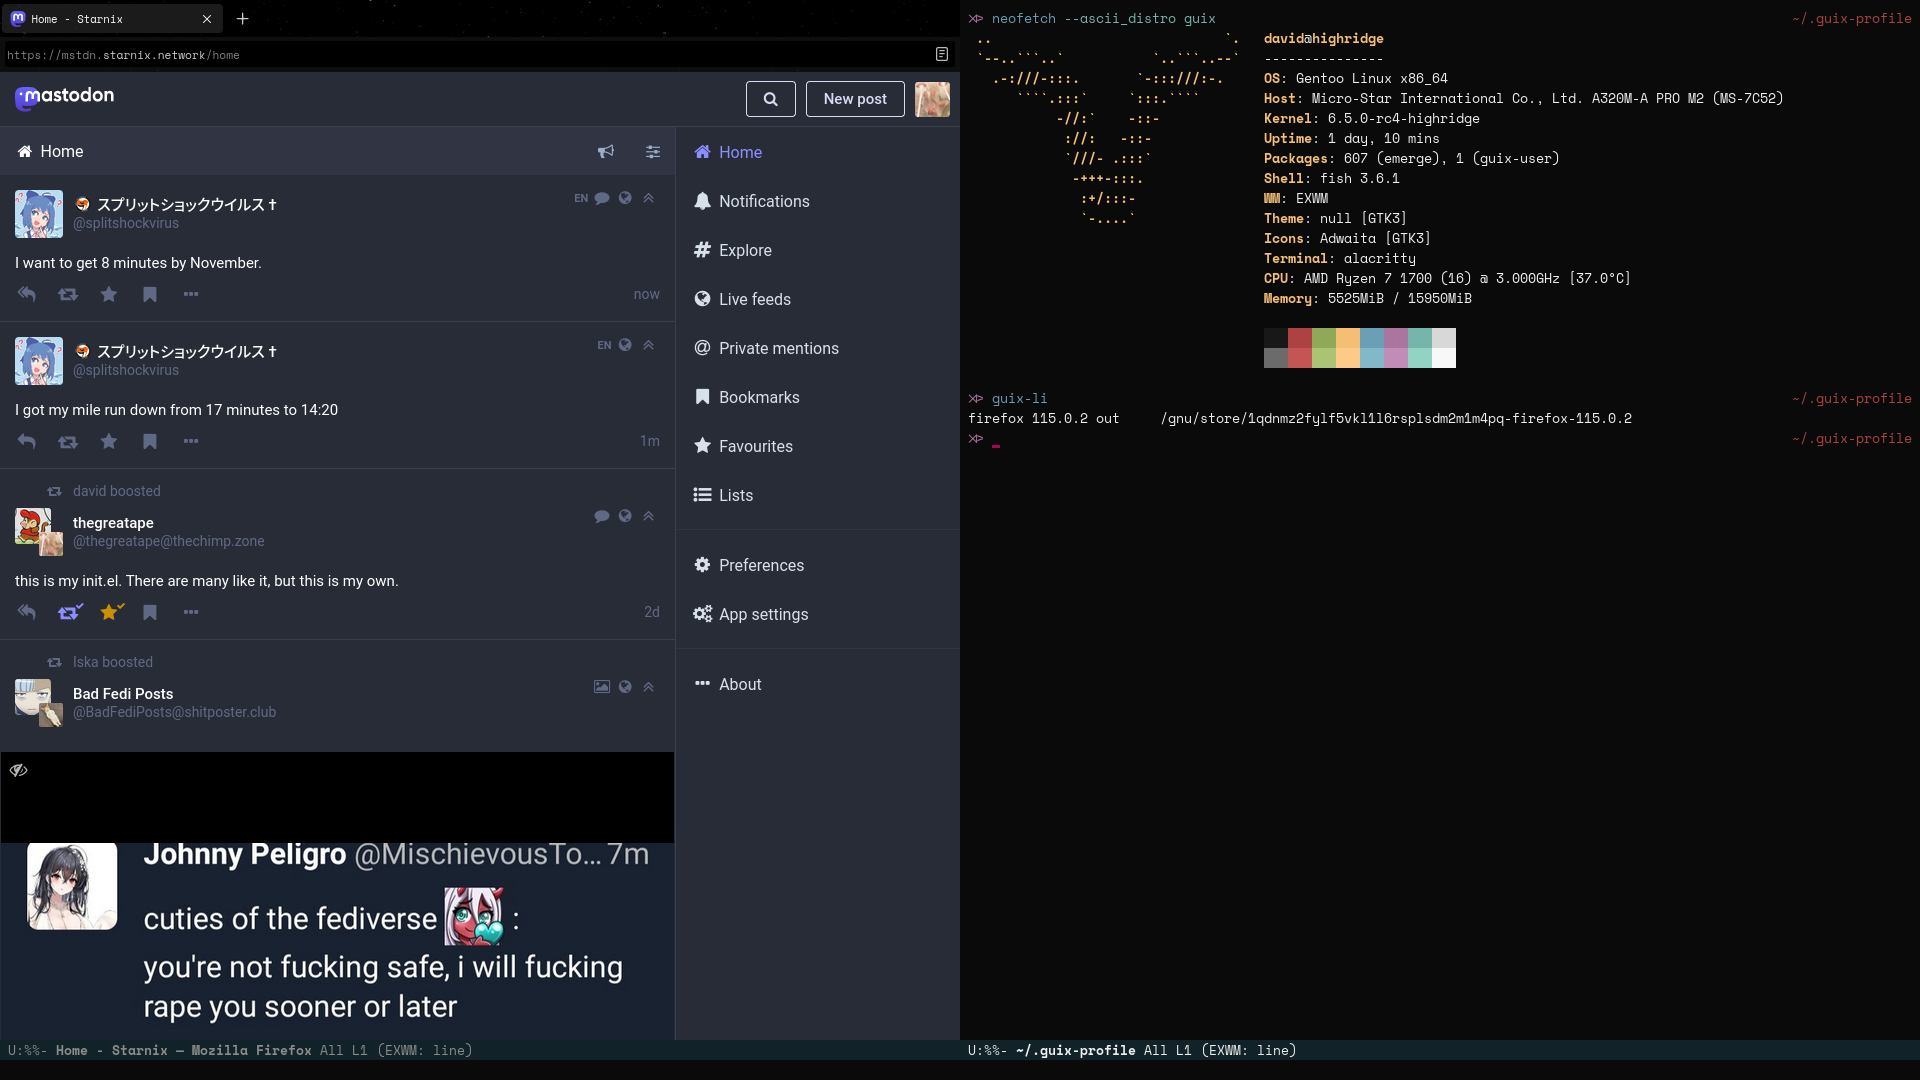Collapse Bad Fedi Posts post chevron
Image resolution: width=1920 pixels, height=1080 pixels.
pos(648,687)
